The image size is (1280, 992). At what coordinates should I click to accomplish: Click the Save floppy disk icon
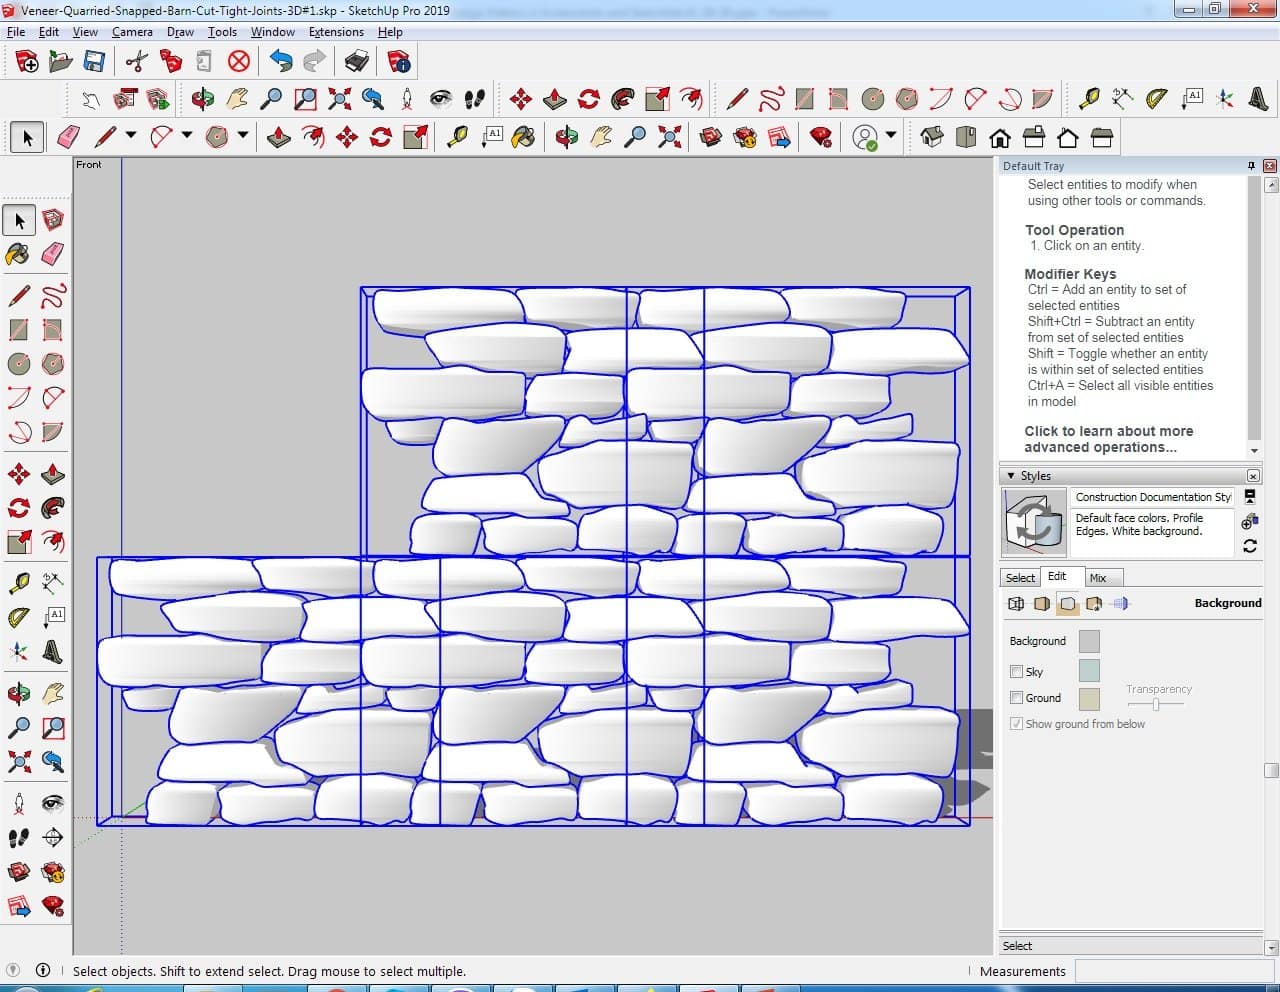[x=94, y=62]
